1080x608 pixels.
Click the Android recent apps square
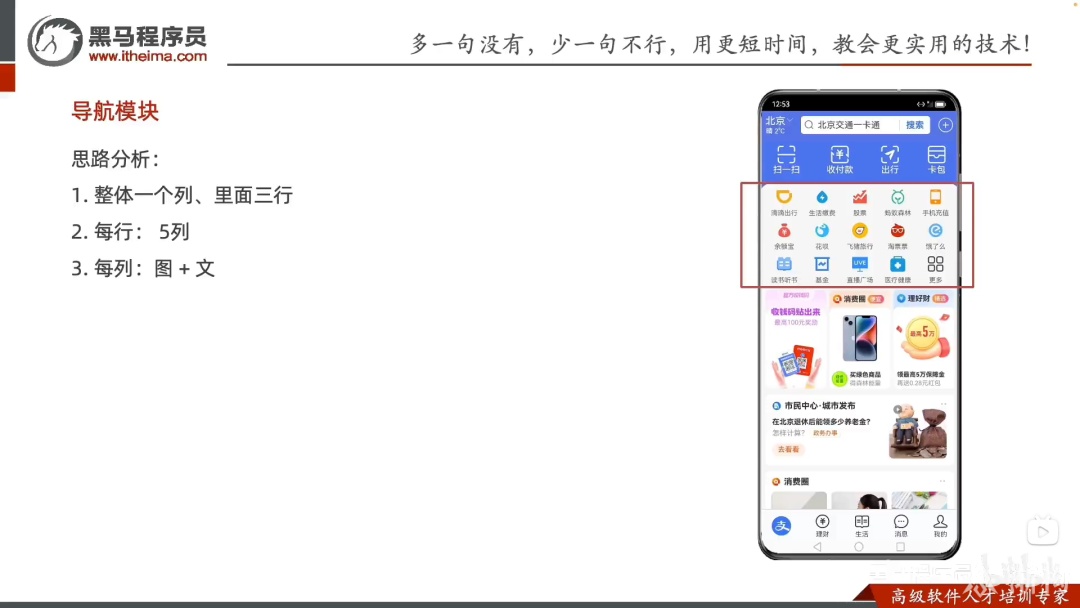900,547
